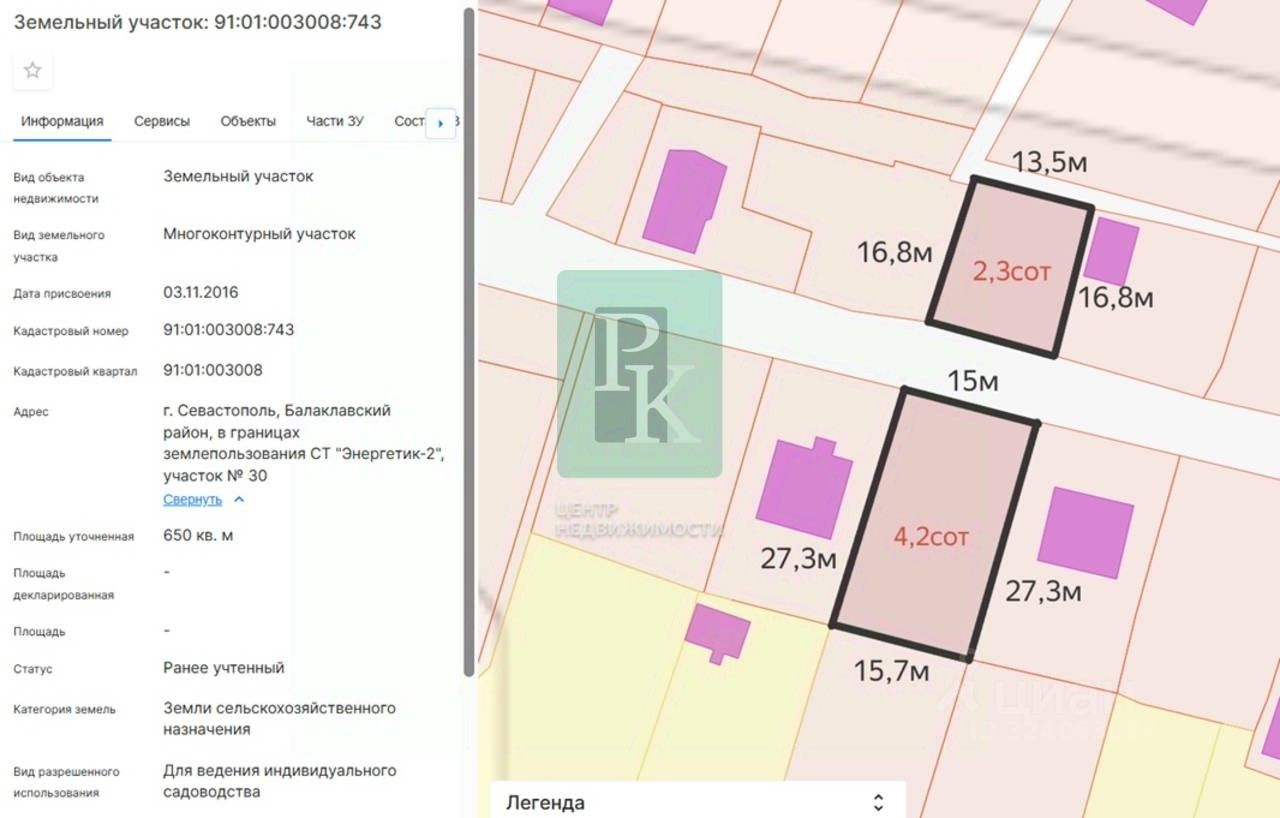Image resolution: width=1280 pixels, height=818 pixels.
Task: Show more tabs with the arrow button
Action: click(441, 123)
